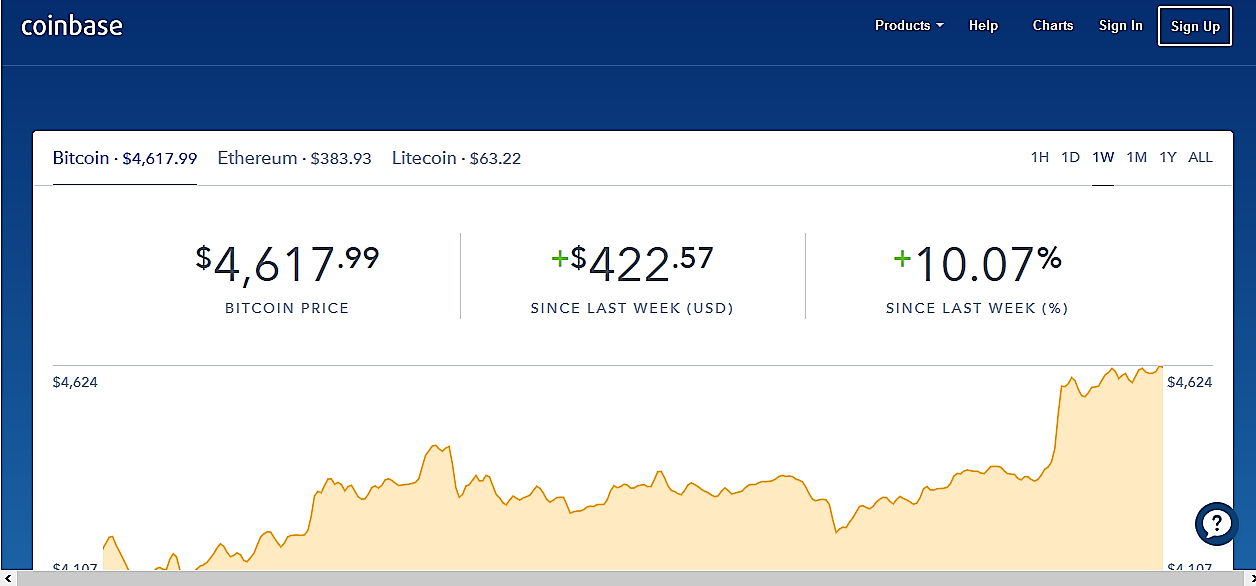The image size is (1256, 586).
Task: Click the right $4,624 axis label
Action: [1190, 382]
